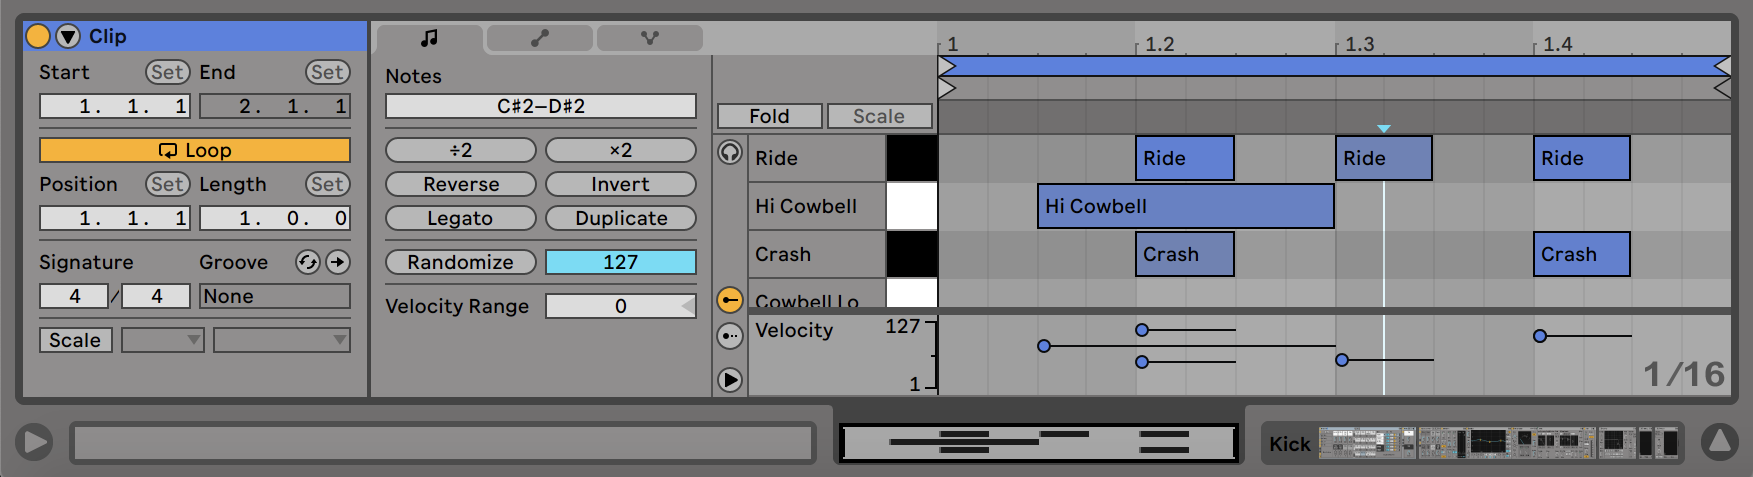Screen dimensions: 1753x477
Task: Click the Duplicate button
Action: [621, 218]
